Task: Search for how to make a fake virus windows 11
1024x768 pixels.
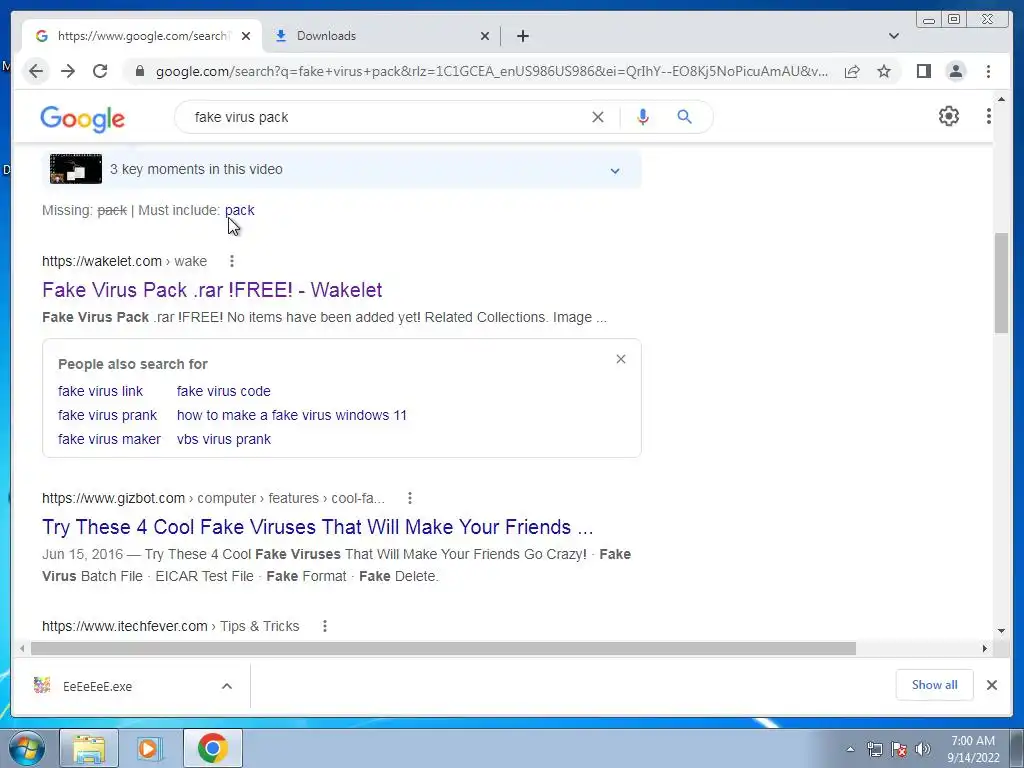Action: tap(292, 415)
